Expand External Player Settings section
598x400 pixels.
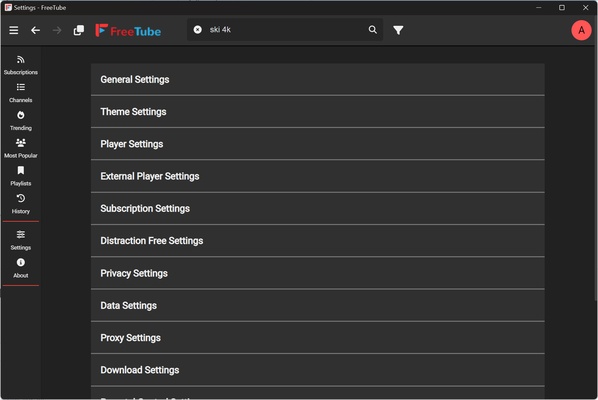pos(317,176)
